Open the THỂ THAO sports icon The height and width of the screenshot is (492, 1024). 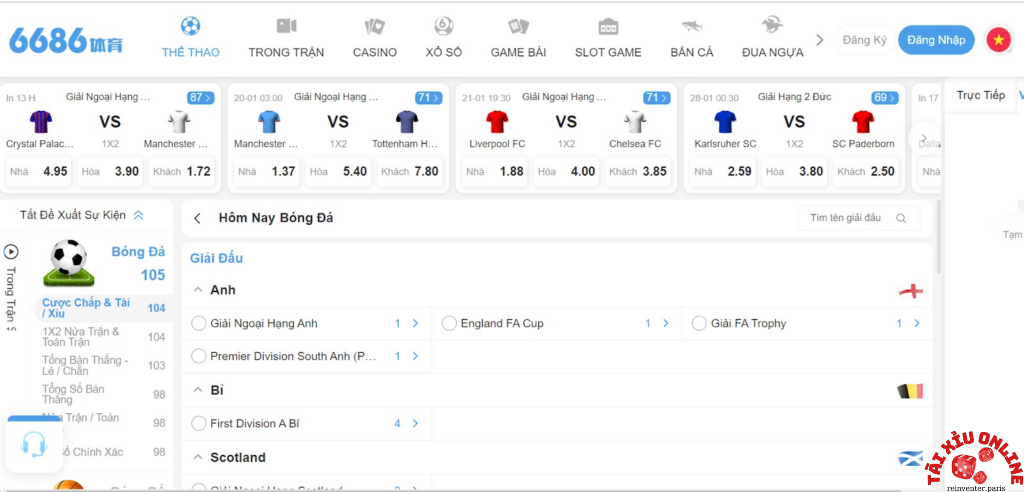(x=190, y=27)
